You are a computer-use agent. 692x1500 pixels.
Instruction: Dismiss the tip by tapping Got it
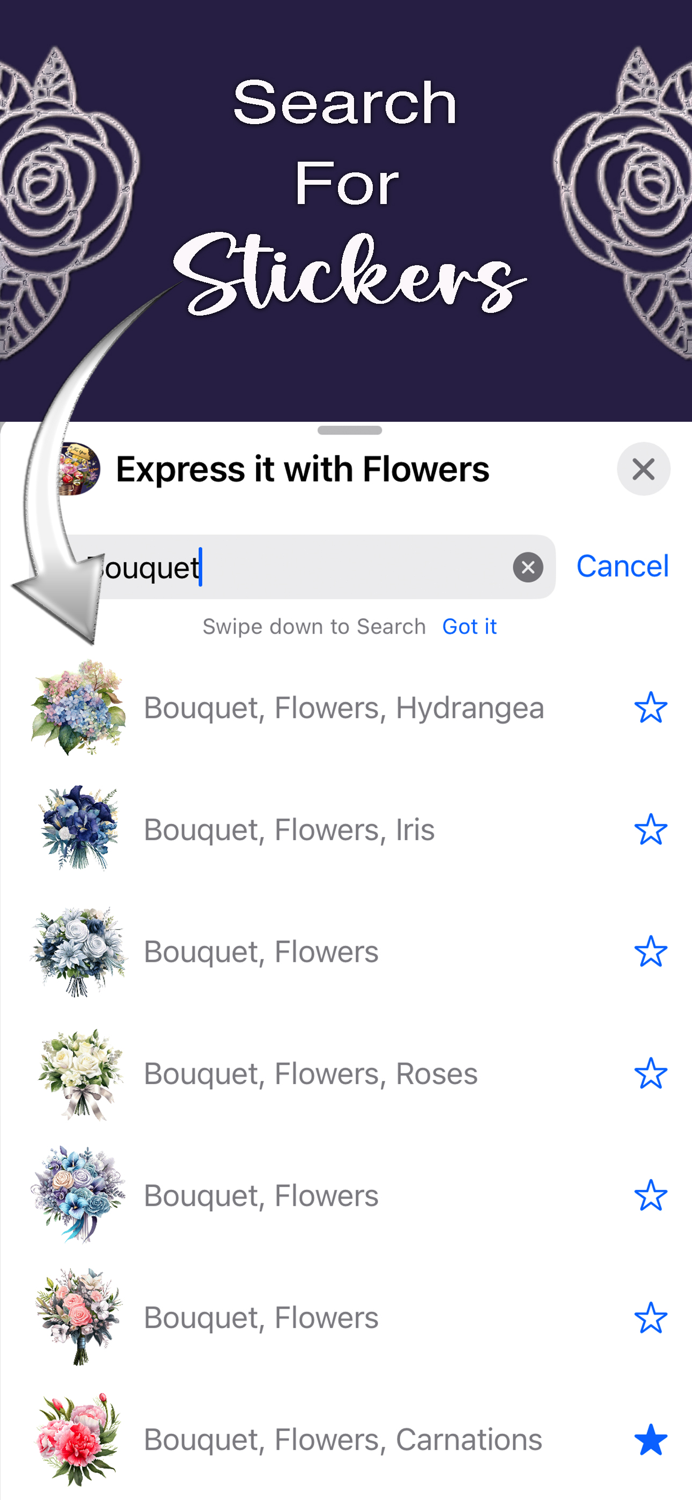(469, 626)
